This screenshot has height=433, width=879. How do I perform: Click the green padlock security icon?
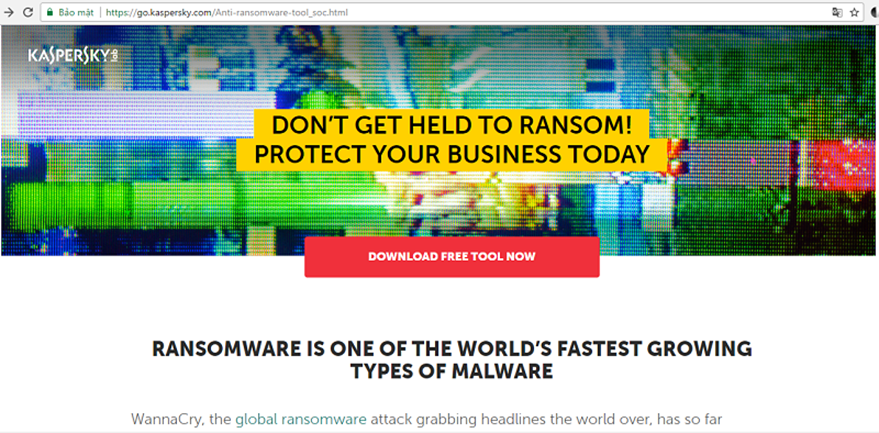[x=49, y=12]
